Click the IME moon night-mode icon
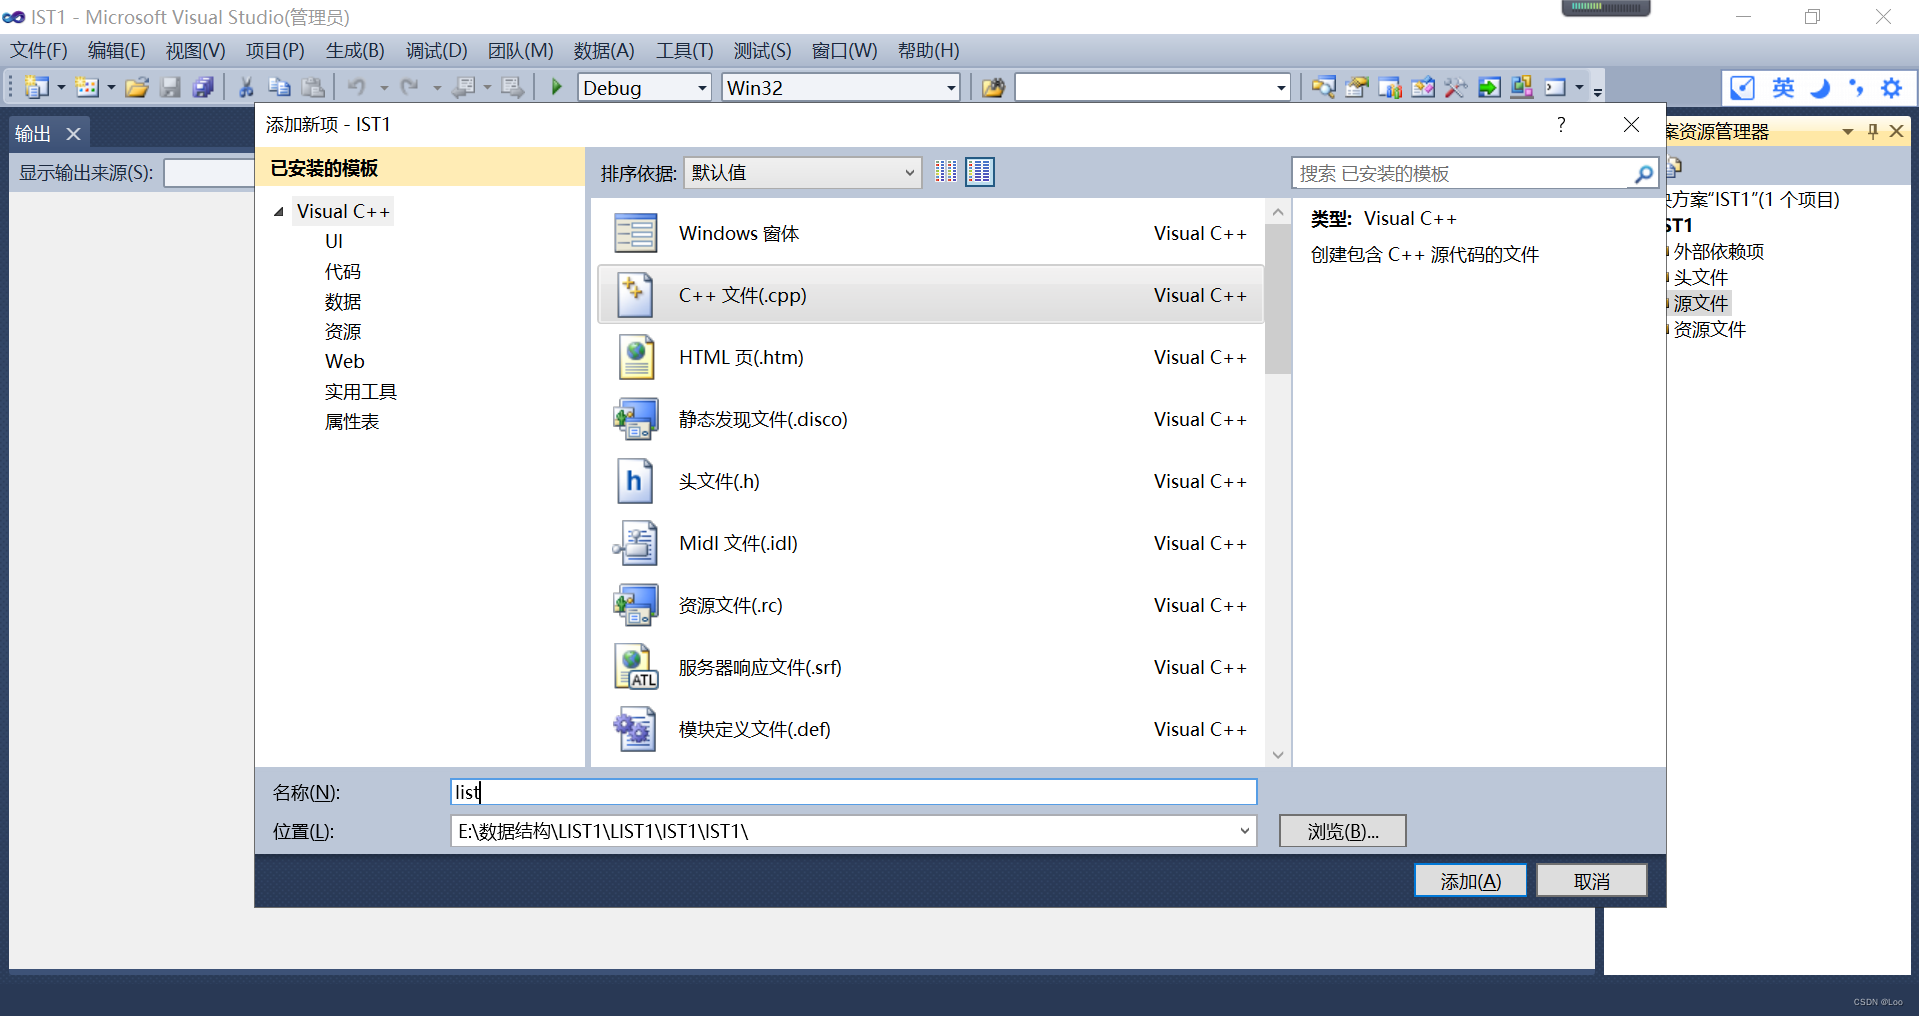 click(1820, 88)
